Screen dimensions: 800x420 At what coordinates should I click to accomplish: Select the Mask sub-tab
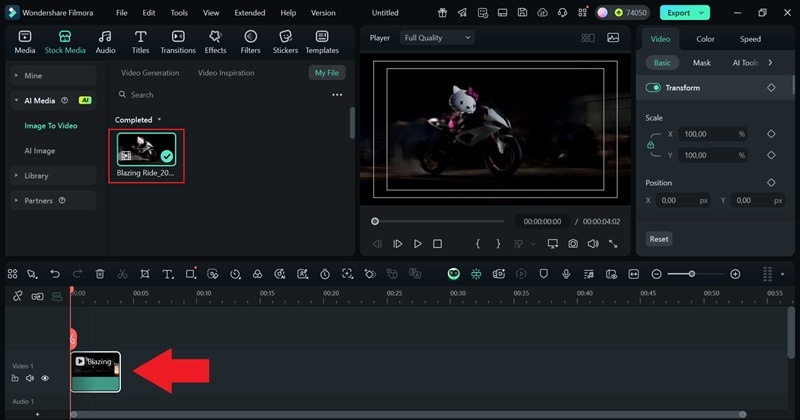[702, 63]
